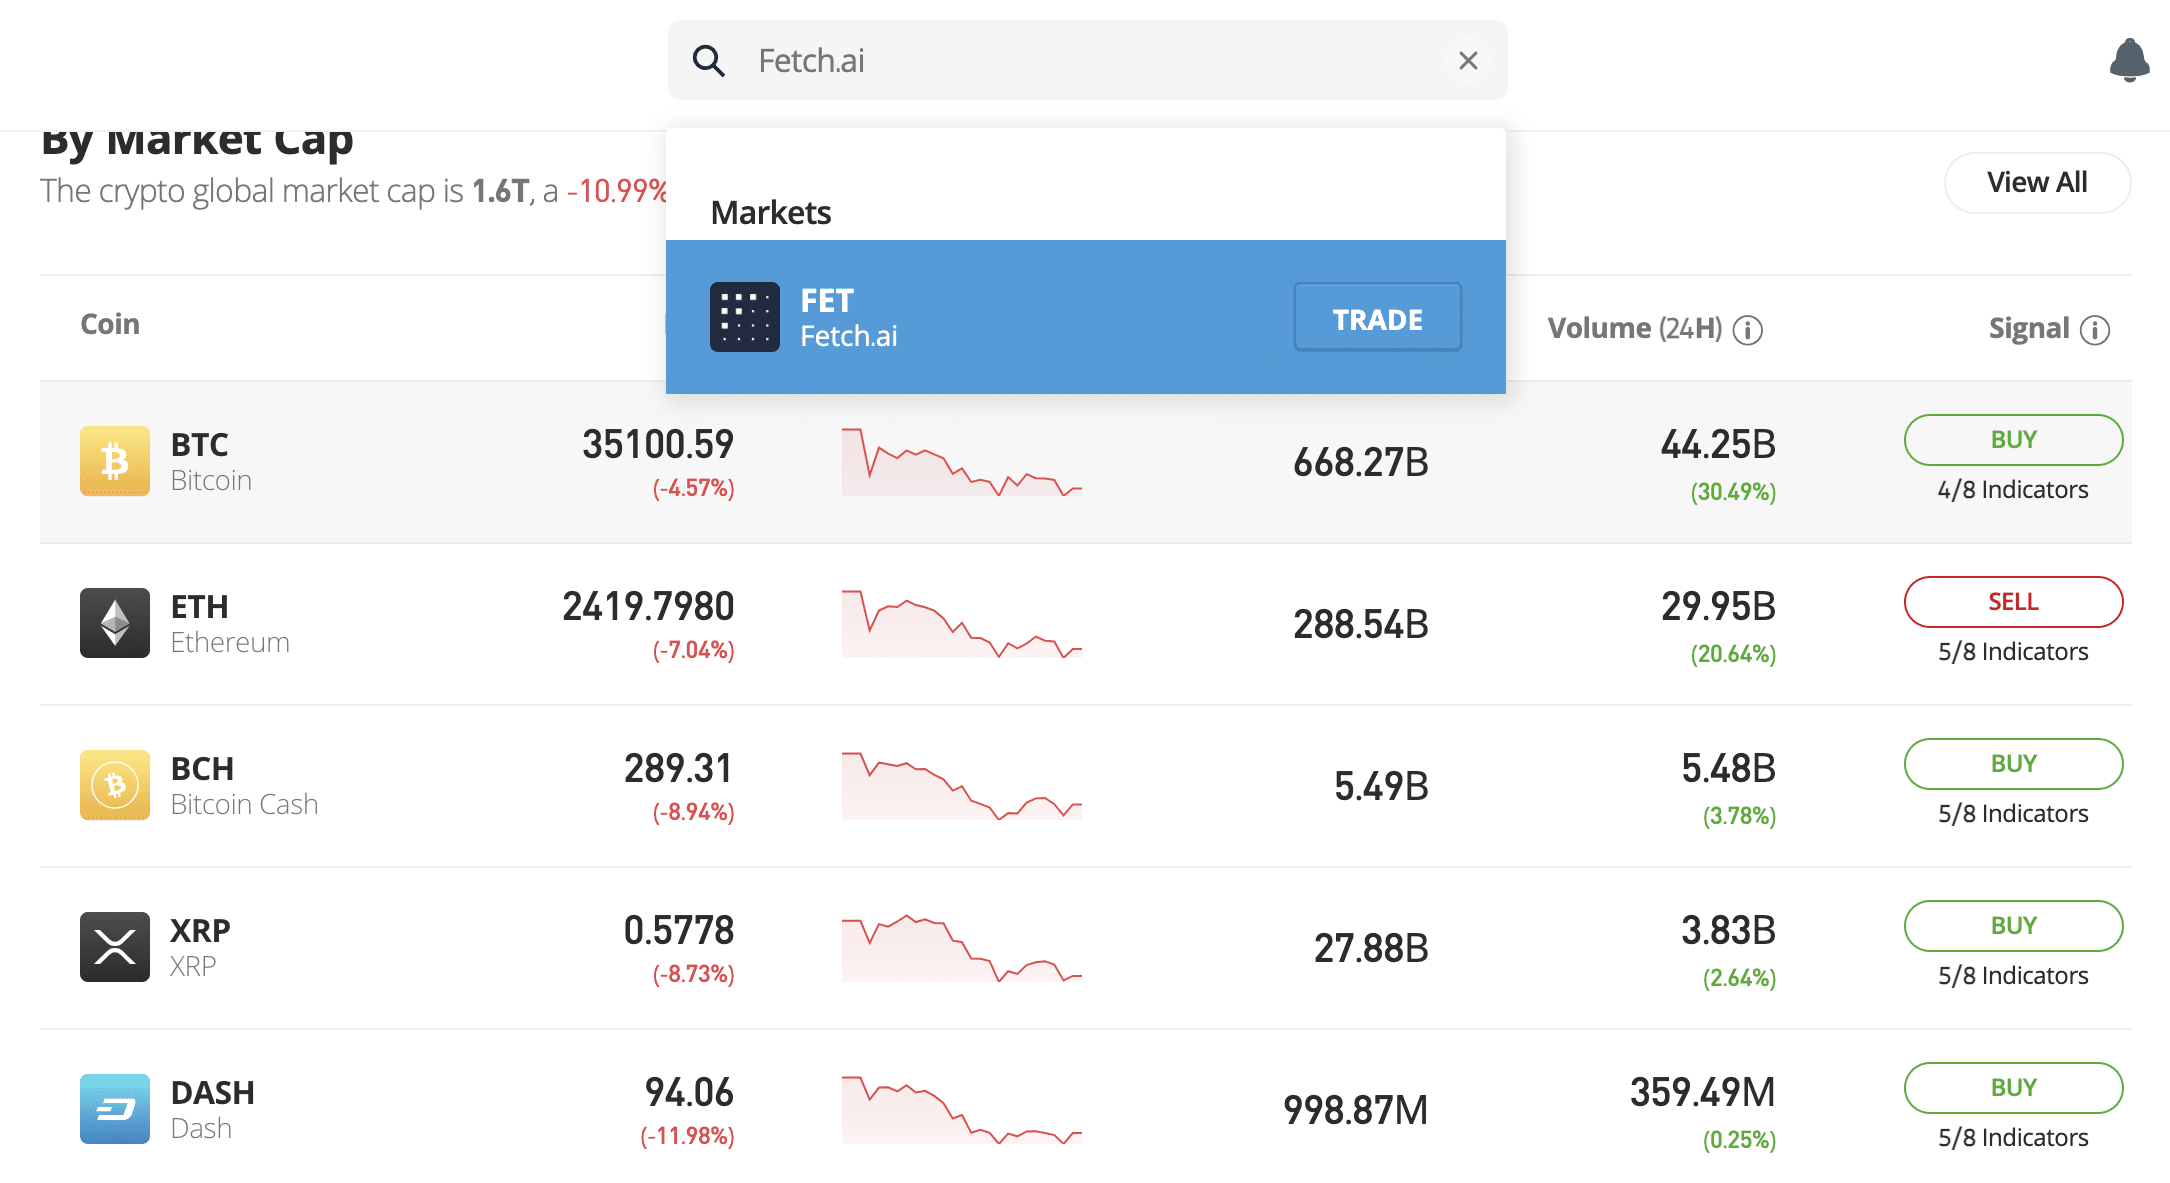
Task: Click the XRP coin icon
Action: 115,947
